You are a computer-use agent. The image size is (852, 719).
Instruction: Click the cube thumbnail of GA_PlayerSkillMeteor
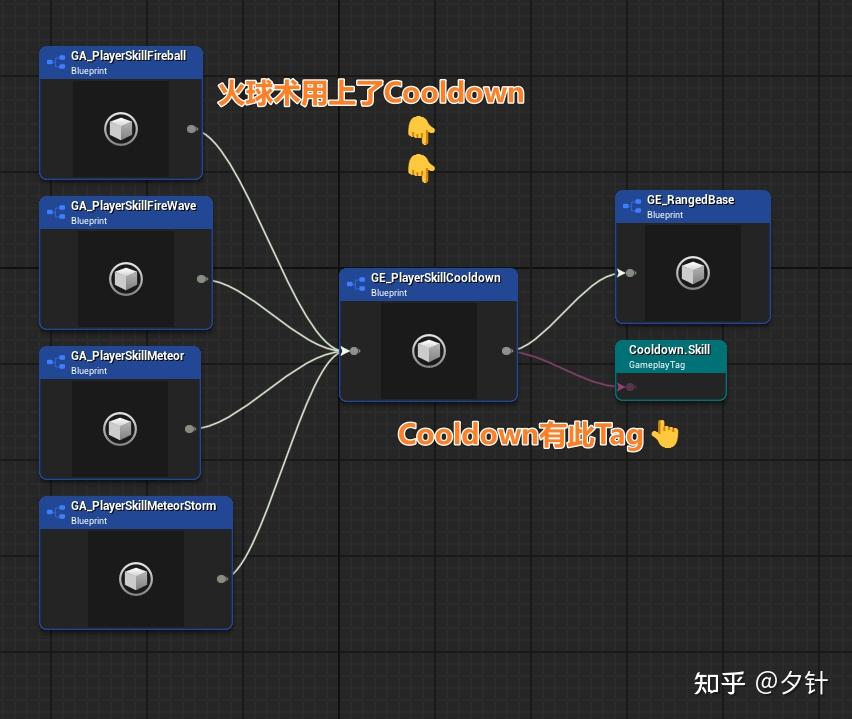coord(120,429)
